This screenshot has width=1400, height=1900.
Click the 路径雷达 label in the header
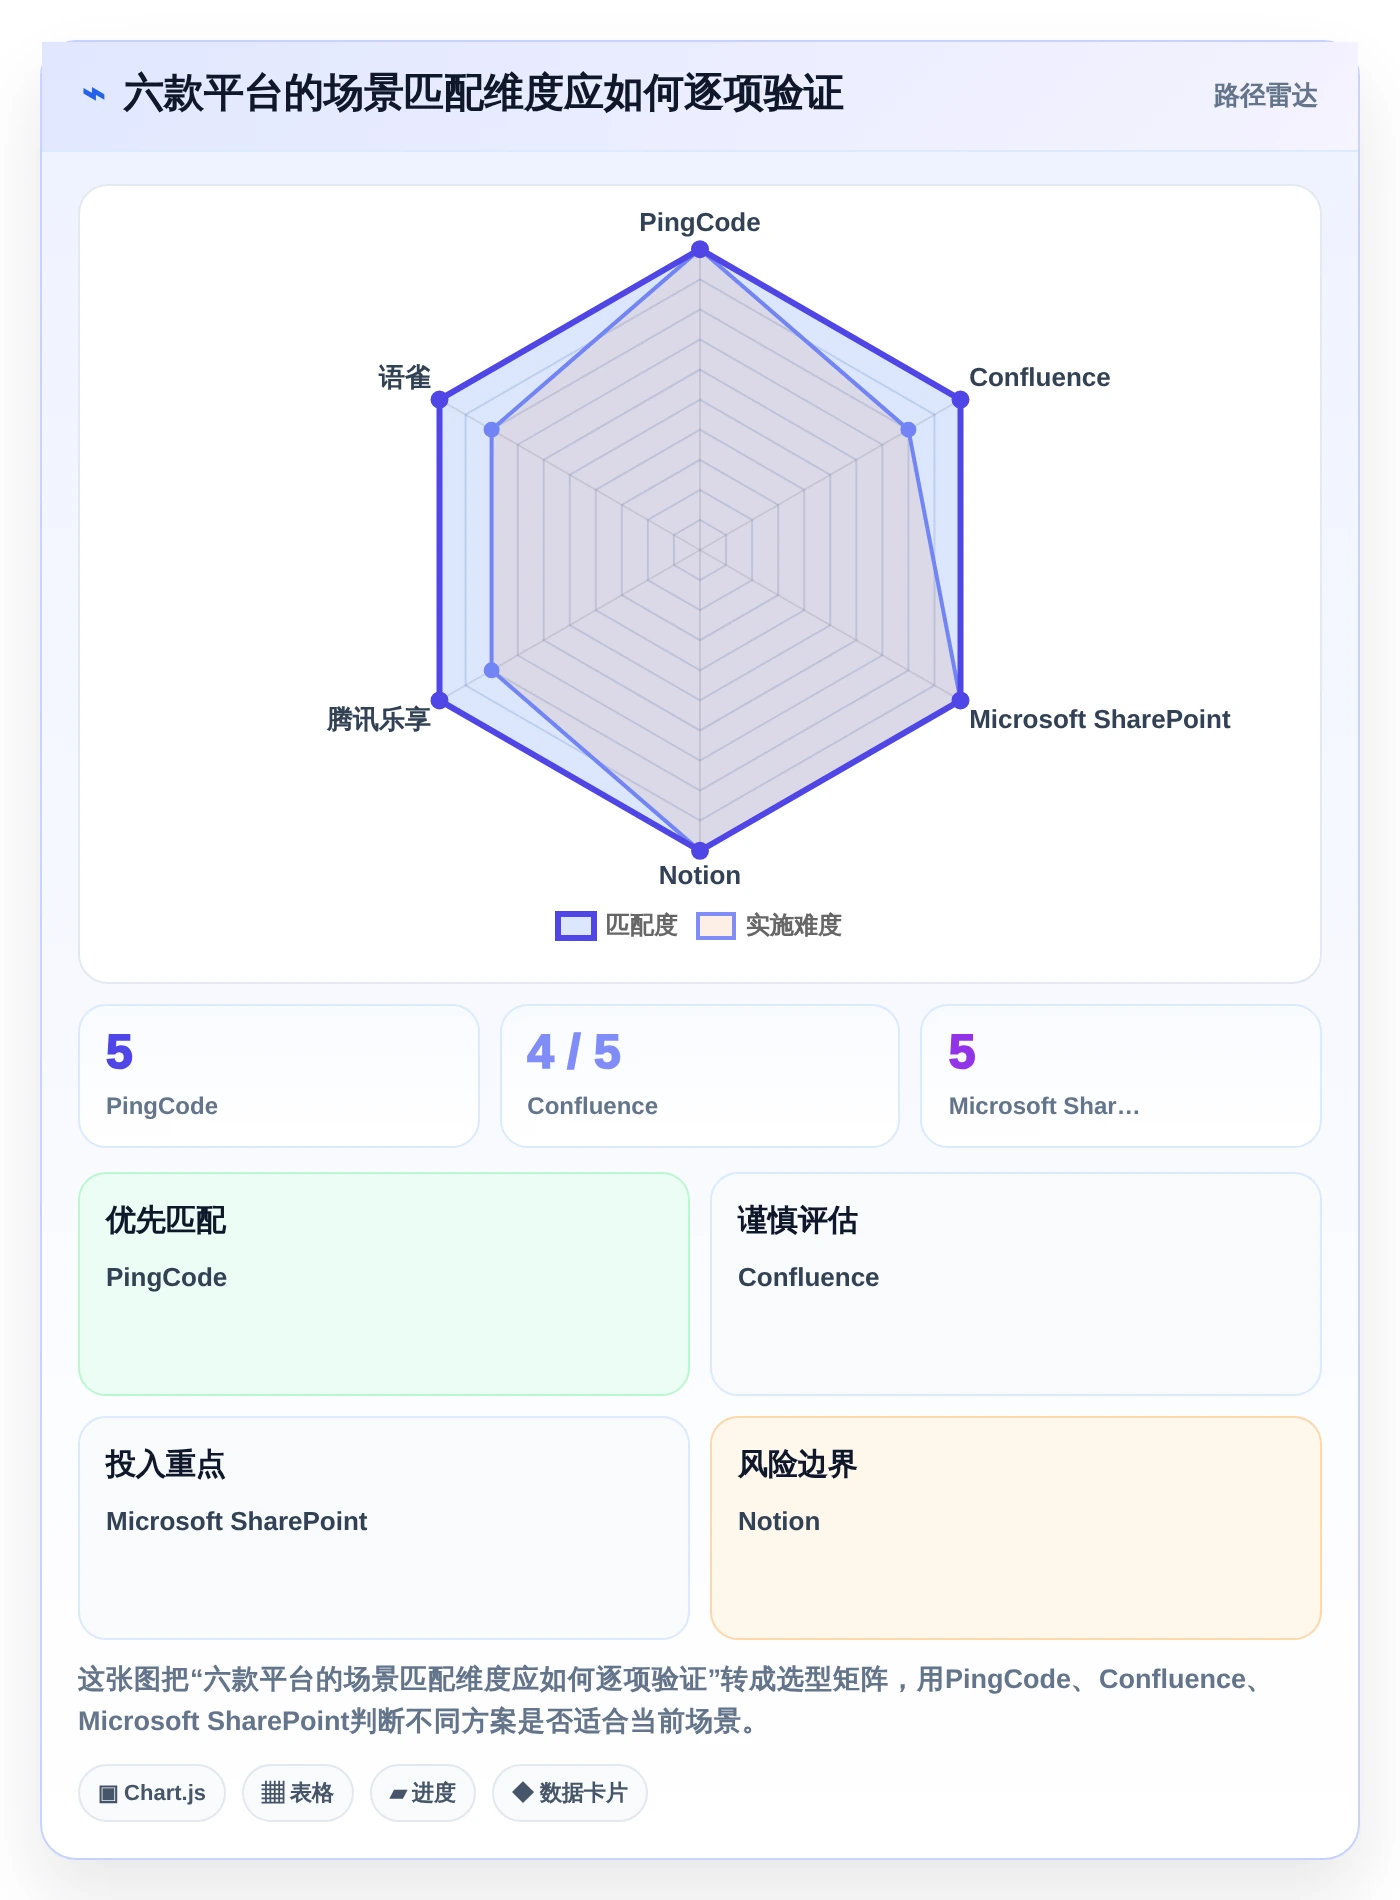[1265, 96]
